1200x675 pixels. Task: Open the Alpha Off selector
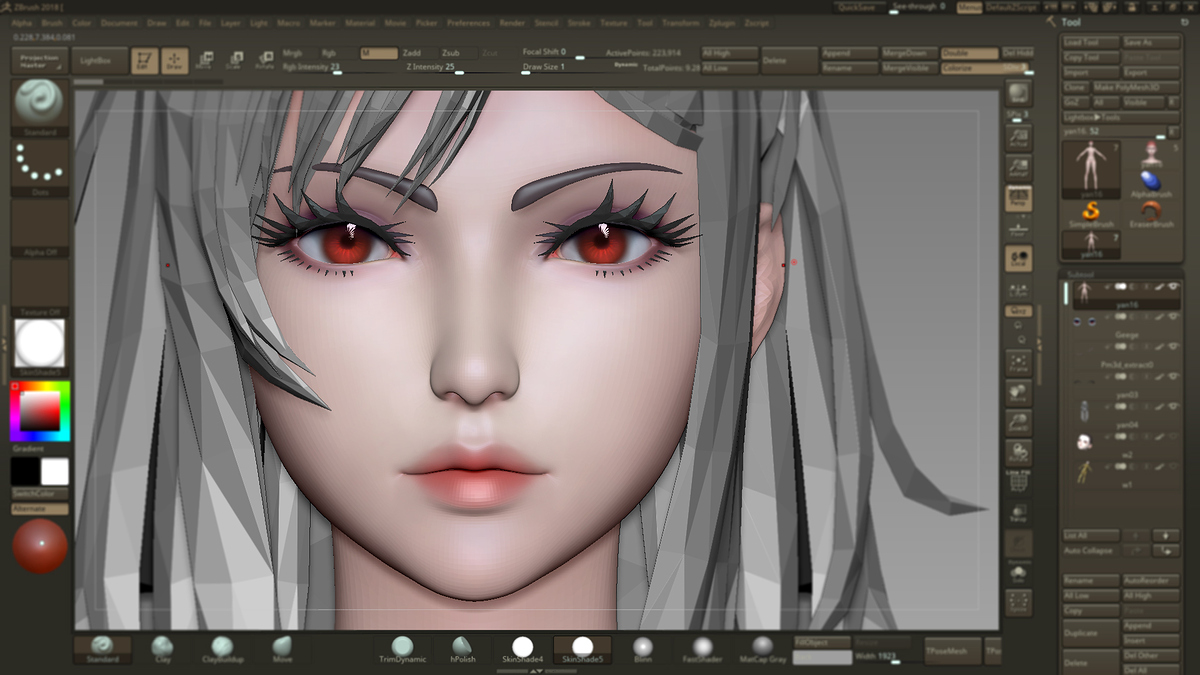[40, 228]
